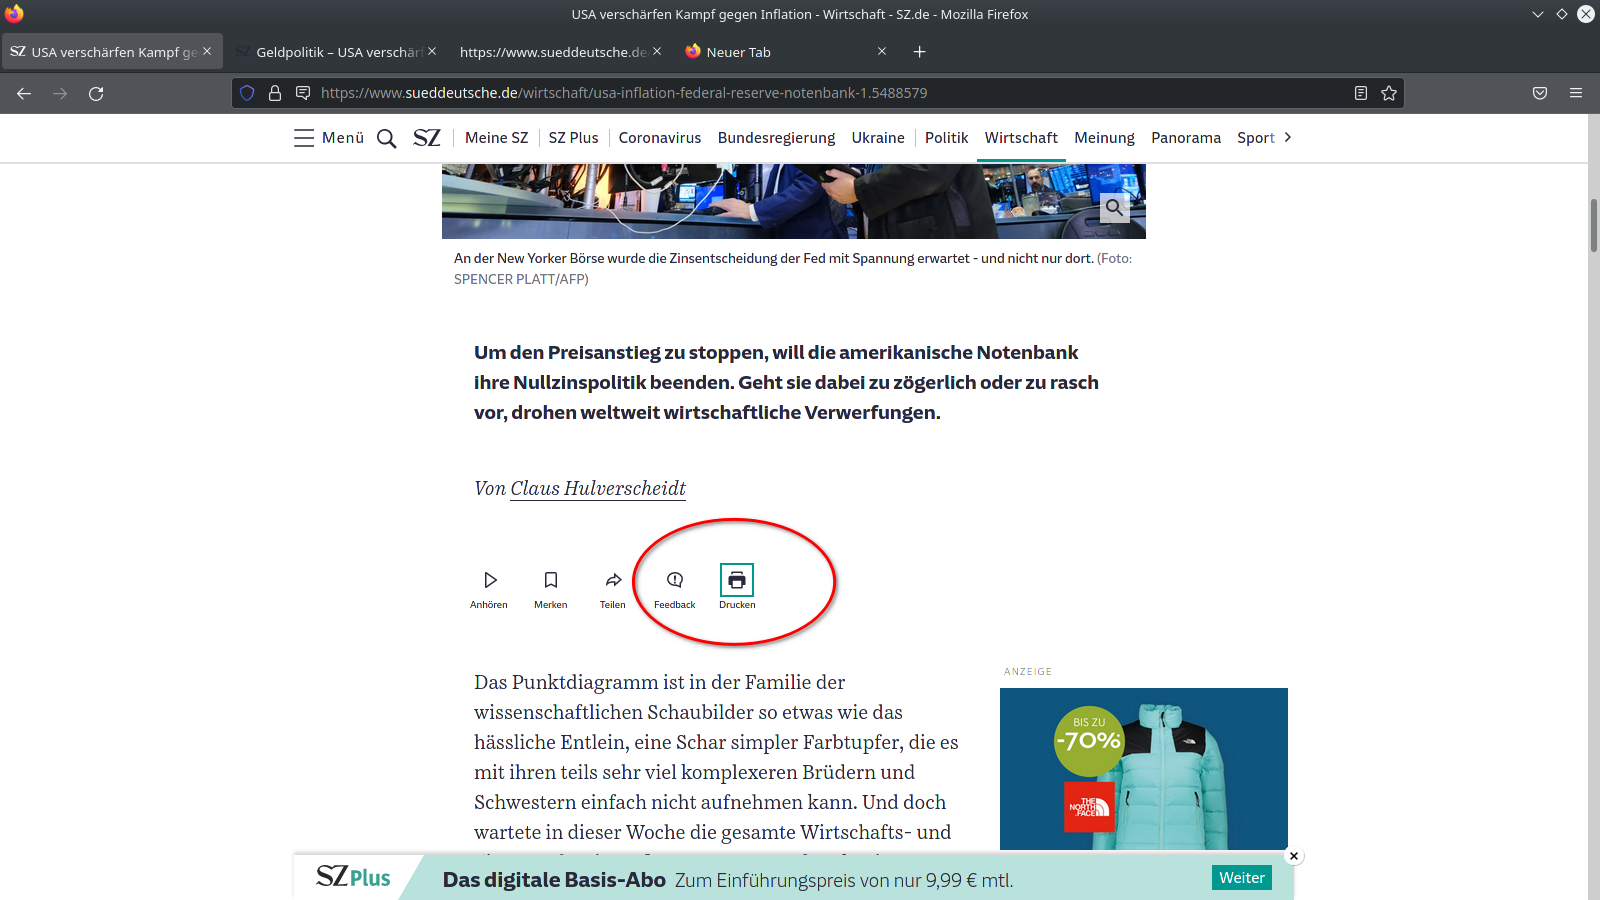Click the SZ logo in navigation
The height and width of the screenshot is (900, 1600).
tap(427, 138)
